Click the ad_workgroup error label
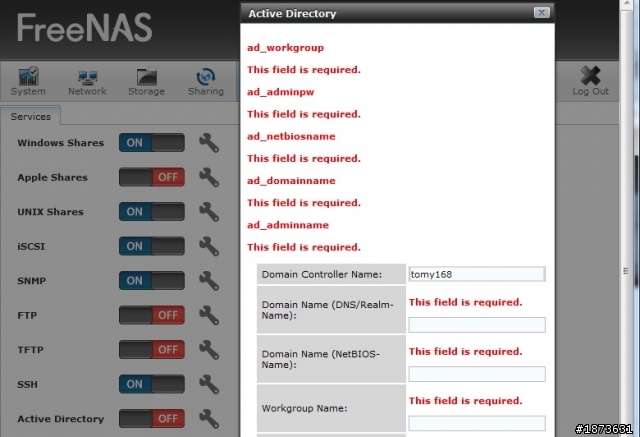 coord(285,48)
